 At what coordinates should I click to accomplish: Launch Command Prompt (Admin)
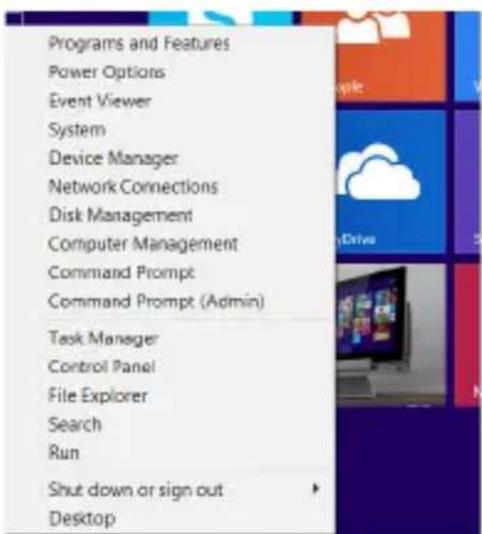tap(156, 301)
